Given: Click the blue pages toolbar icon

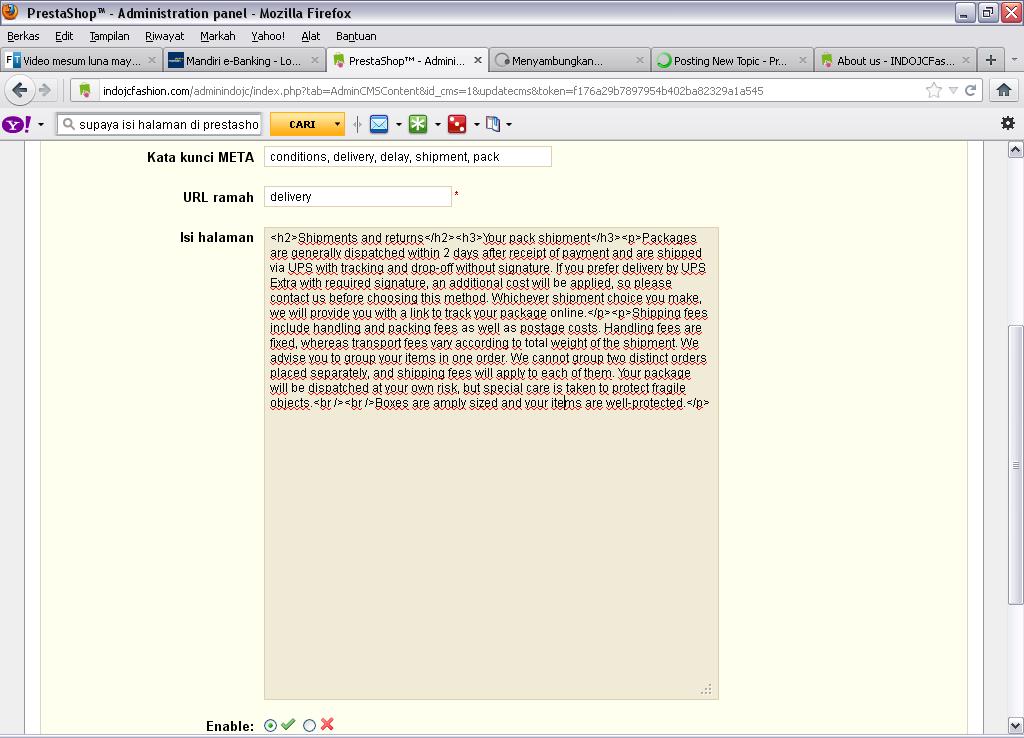Looking at the screenshot, I should [493, 124].
